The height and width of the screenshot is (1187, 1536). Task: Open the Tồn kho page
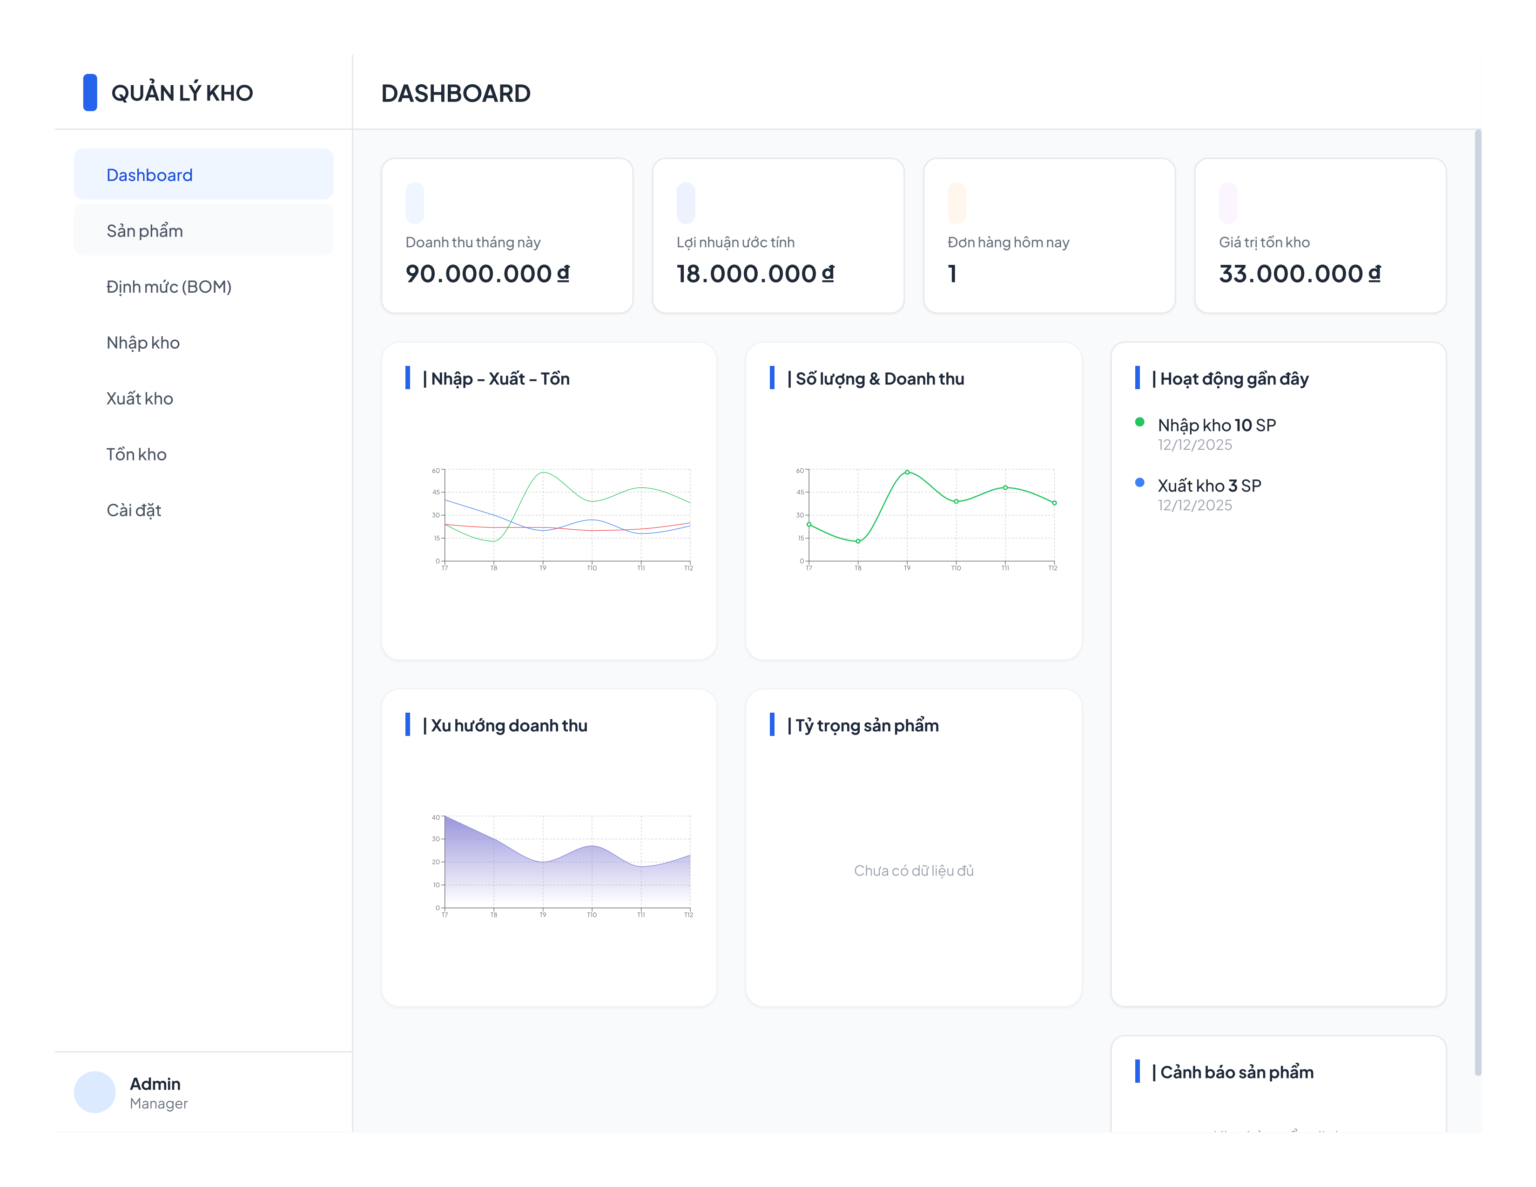(203, 454)
